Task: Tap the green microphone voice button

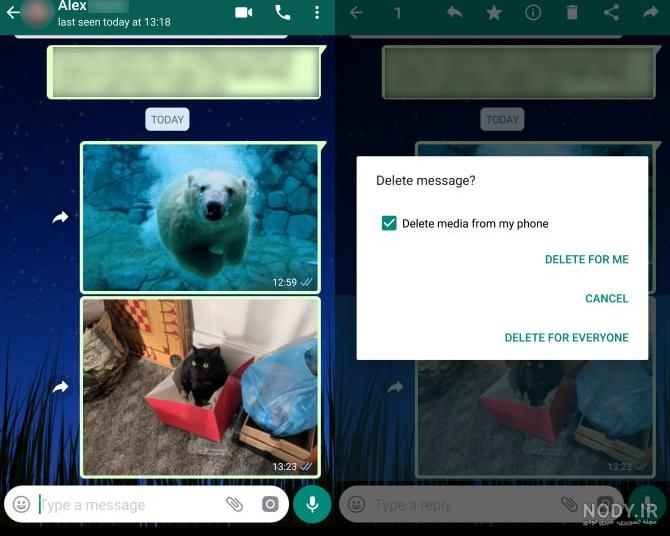Action: click(x=312, y=504)
